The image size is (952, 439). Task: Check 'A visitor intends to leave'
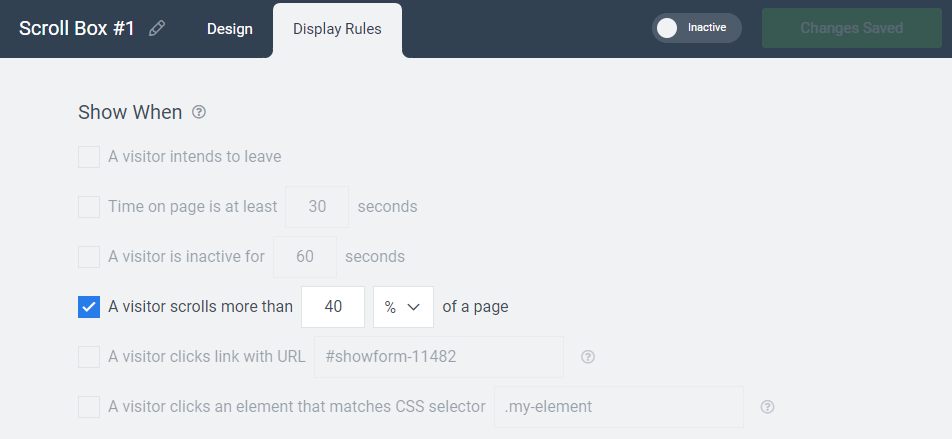pyautogui.click(x=89, y=157)
